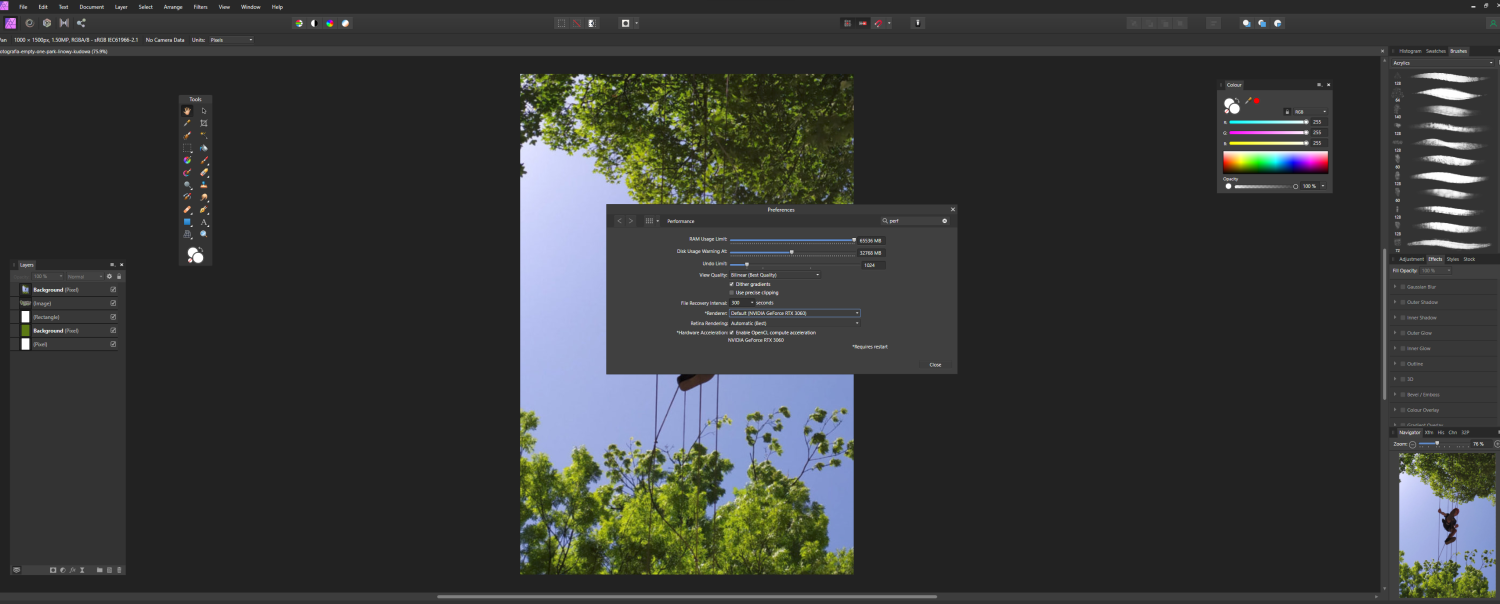The image size is (1500, 604).
Task: Choose the Rectangle shape tool
Action: (x=187, y=222)
